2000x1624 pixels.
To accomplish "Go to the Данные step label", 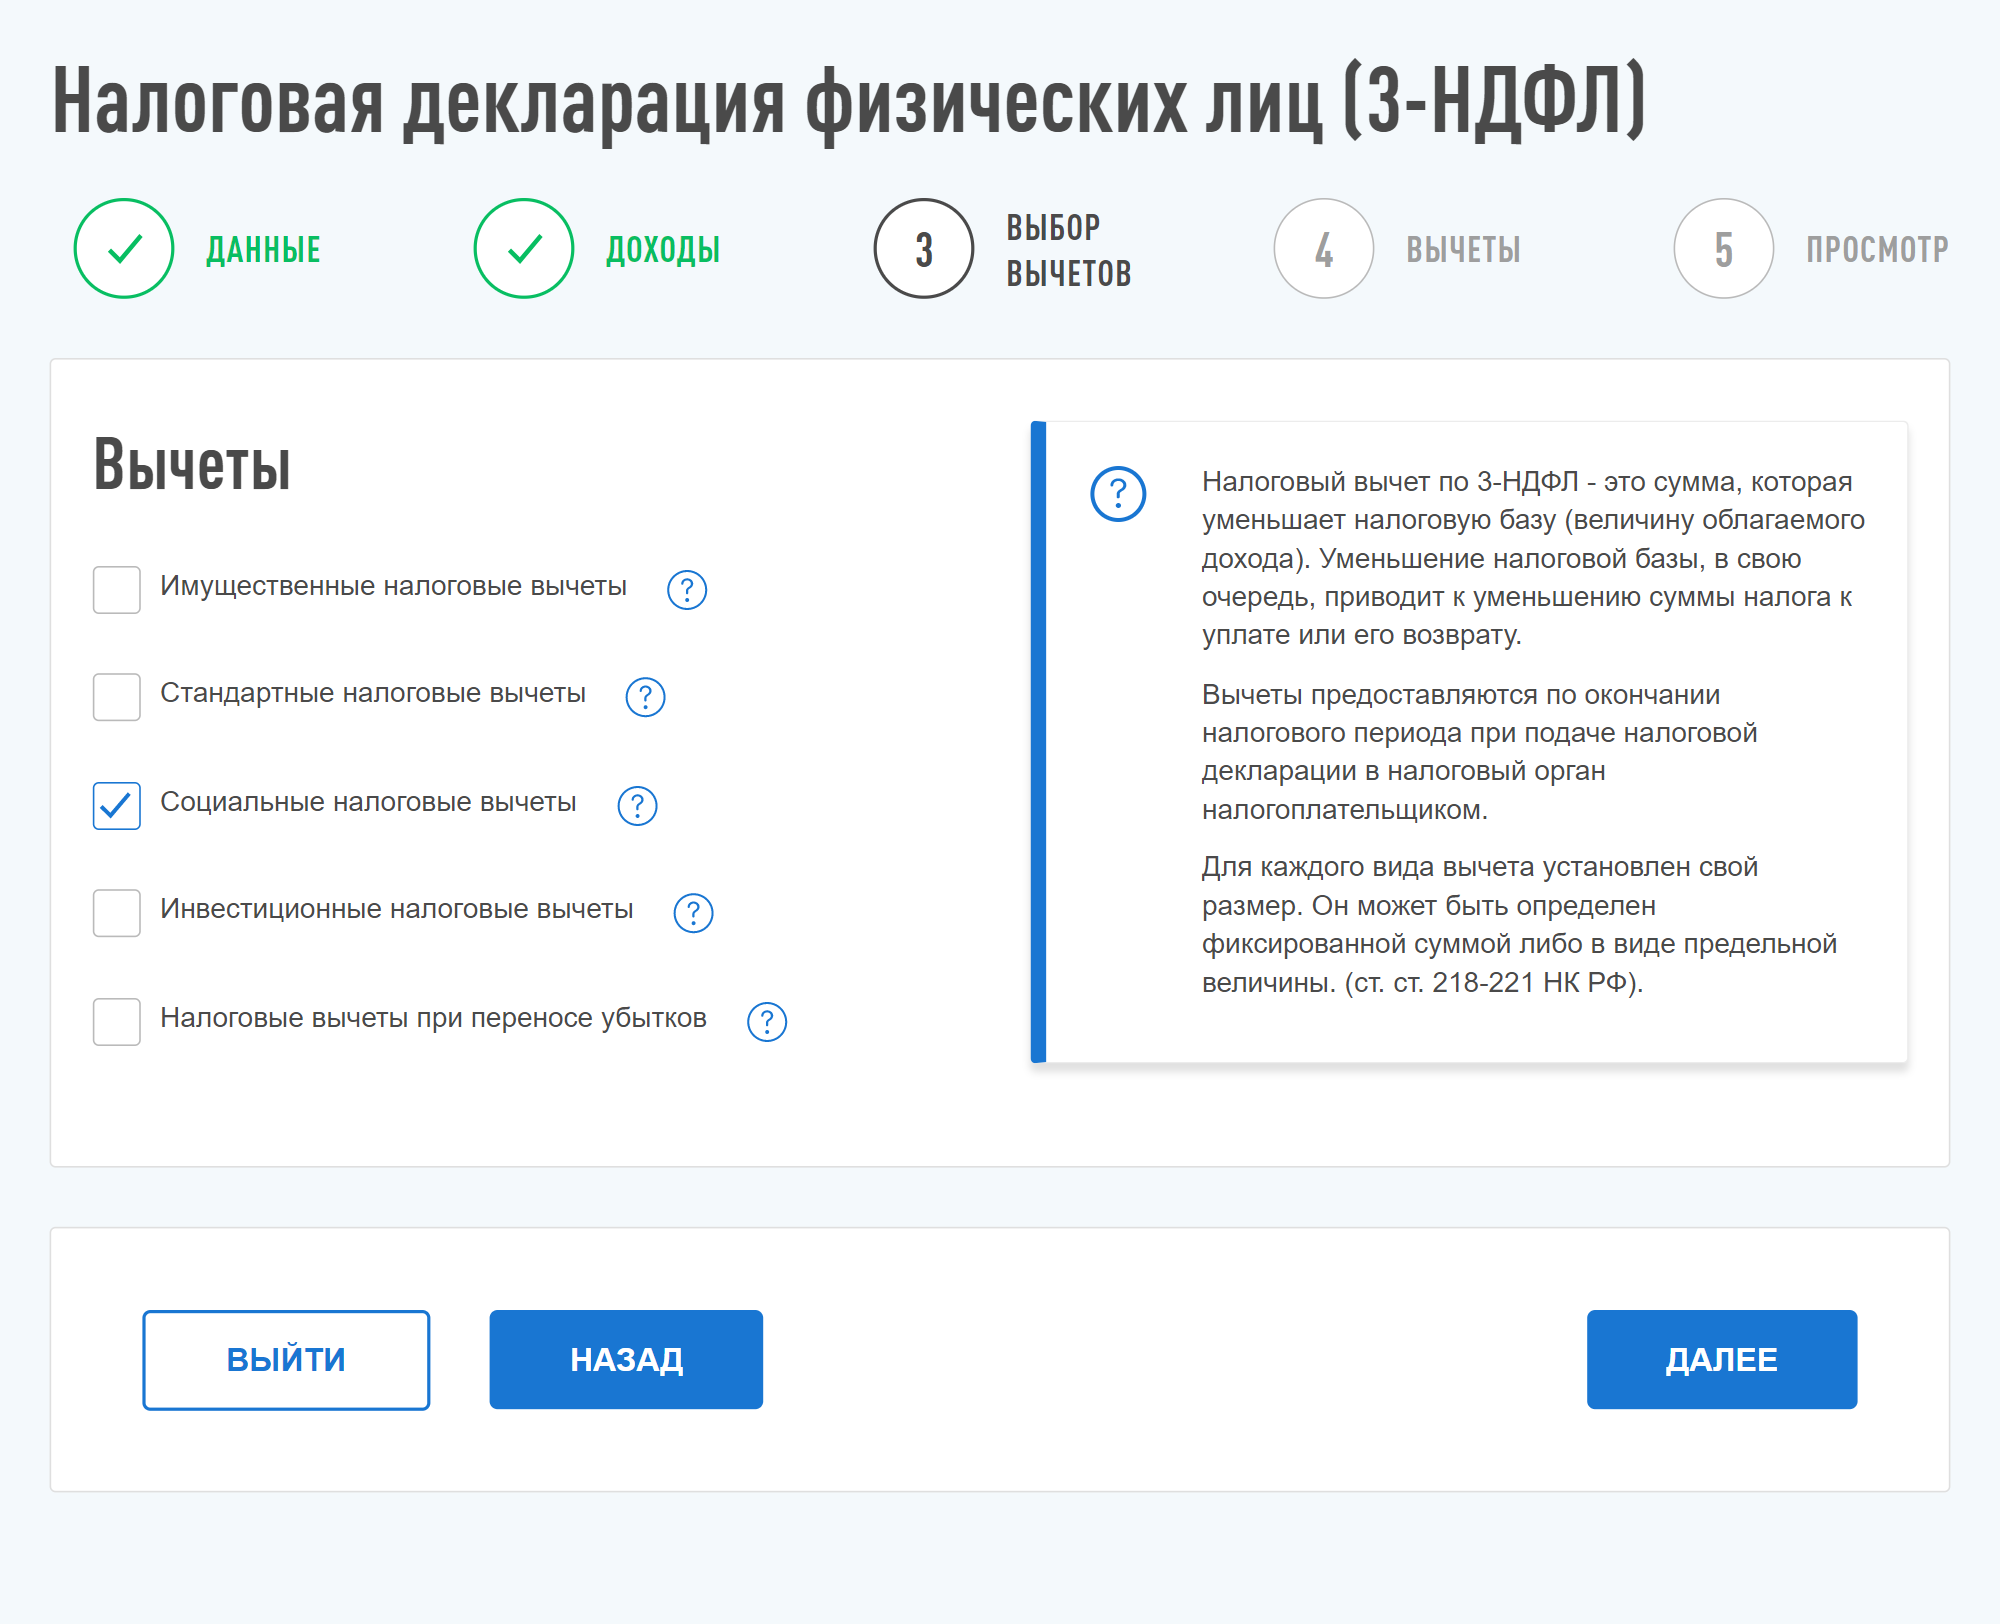I will coord(263,250).
